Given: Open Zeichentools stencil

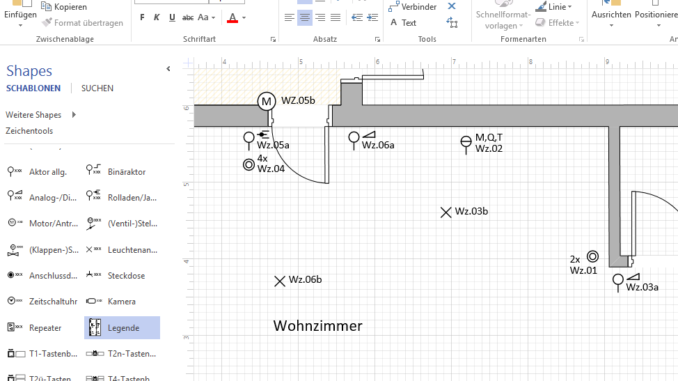Looking at the screenshot, I should pos(29,131).
